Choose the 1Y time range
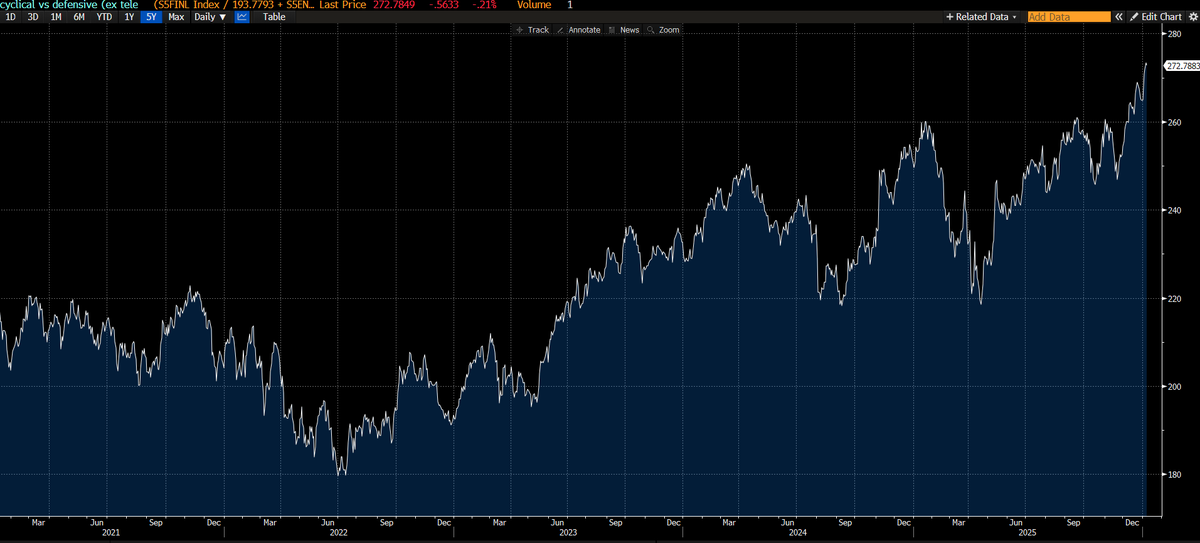Image resolution: width=1200 pixels, height=543 pixels. coord(129,17)
